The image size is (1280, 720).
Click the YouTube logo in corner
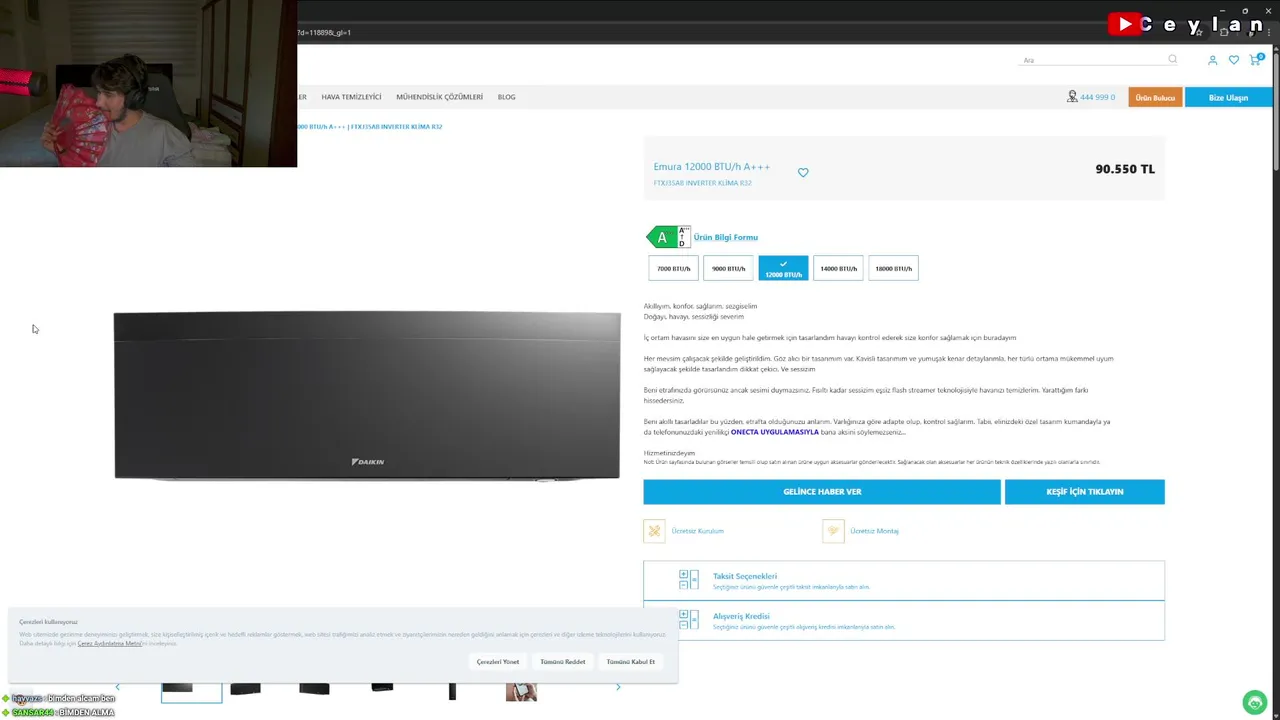coord(1125,25)
